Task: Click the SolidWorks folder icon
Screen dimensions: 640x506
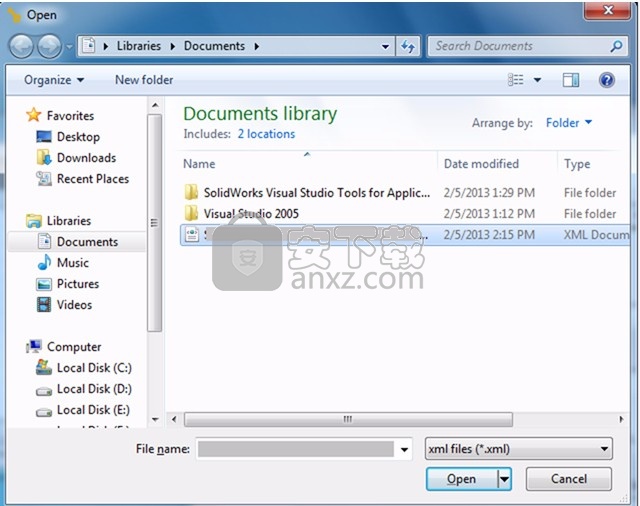Action: point(191,192)
